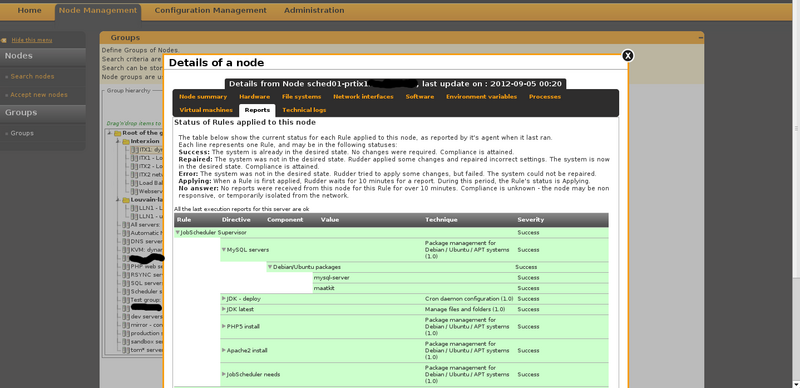This screenshot has width=800, height=388.
Task: Collapse Debian/Ubuntu packages component
Action: click(270, 267)
